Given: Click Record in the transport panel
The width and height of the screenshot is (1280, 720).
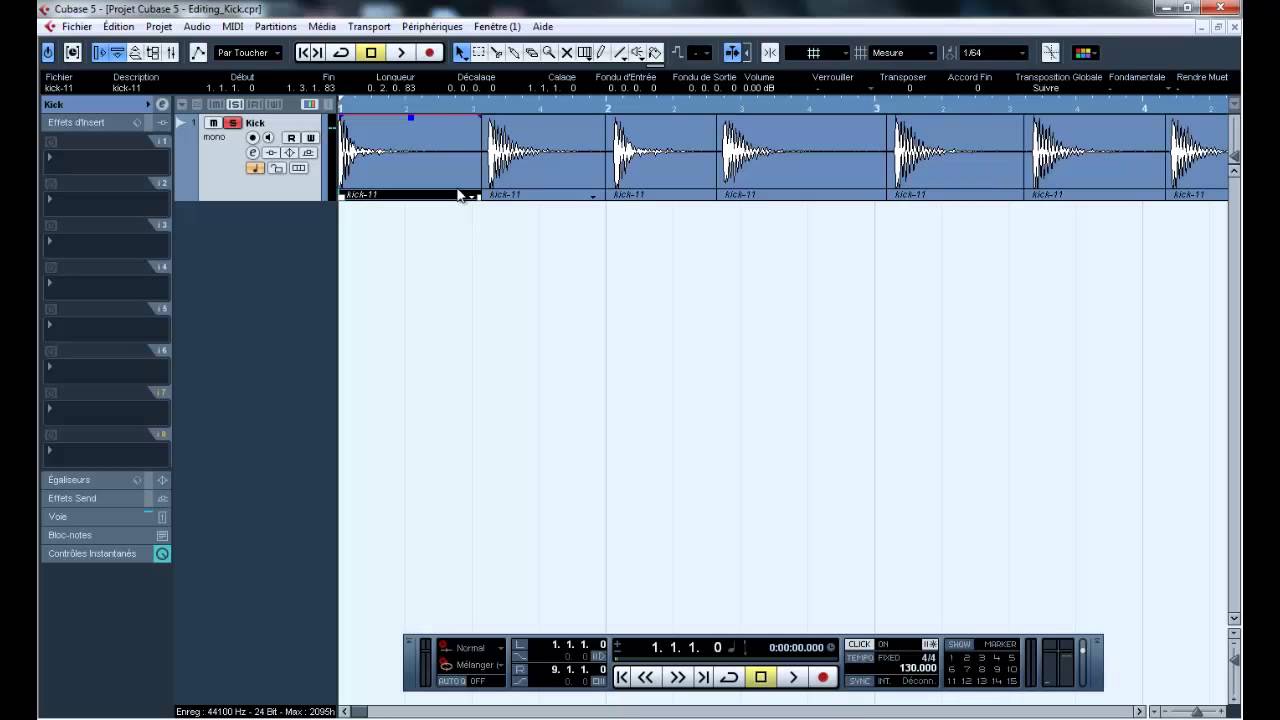Looking at the screenshot, I should 823,677.
